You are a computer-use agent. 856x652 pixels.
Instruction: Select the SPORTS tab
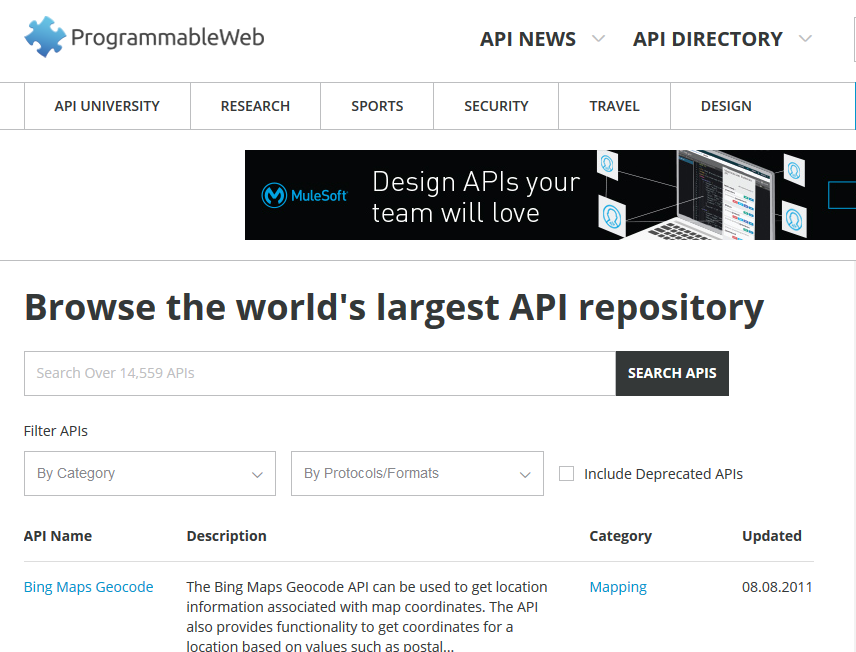click(x=377, y=106)
